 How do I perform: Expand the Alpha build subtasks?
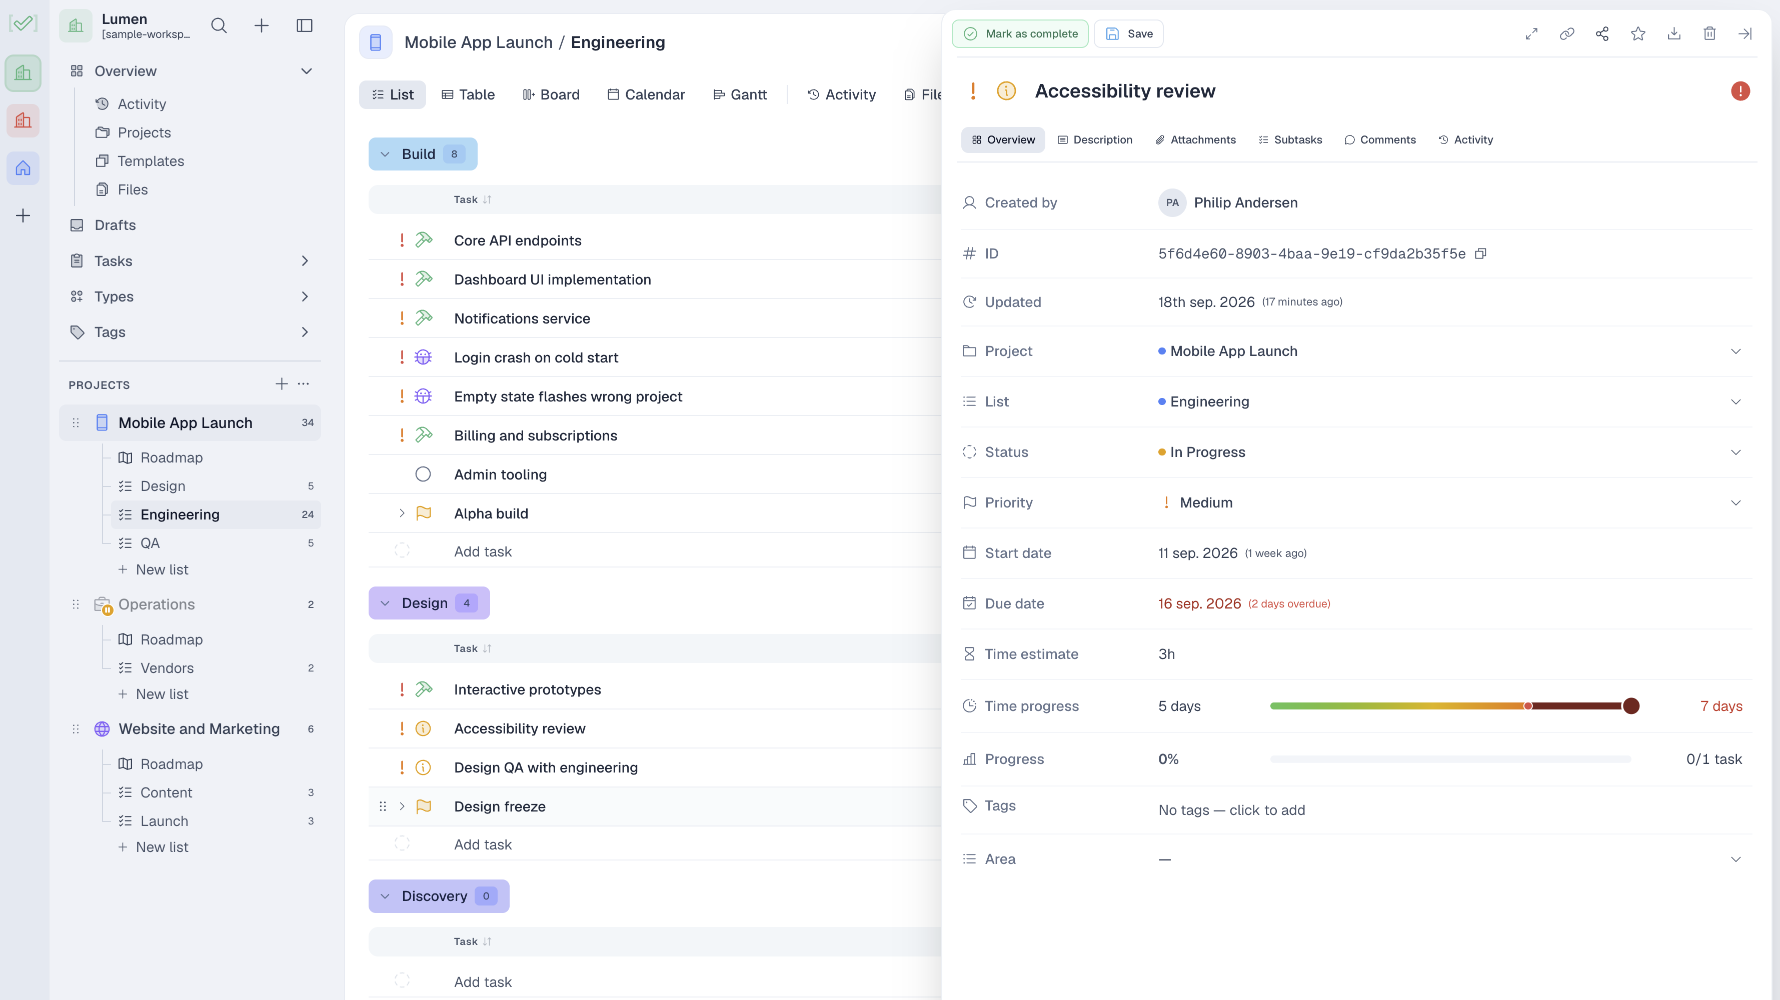pos(402,513)
